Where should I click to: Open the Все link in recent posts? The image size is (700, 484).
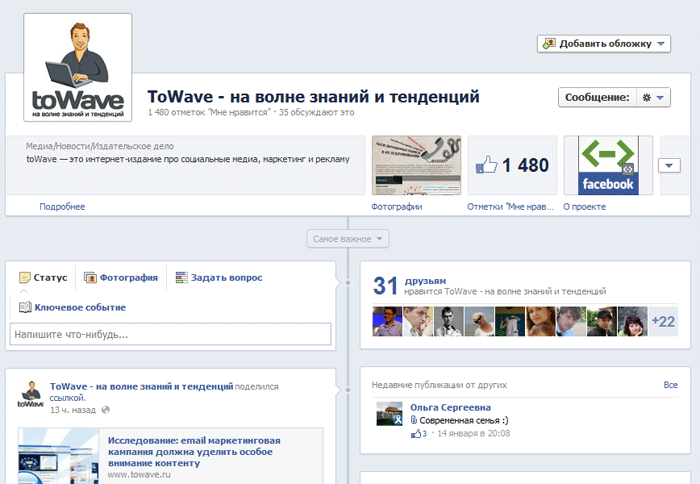tap(671, 385)
